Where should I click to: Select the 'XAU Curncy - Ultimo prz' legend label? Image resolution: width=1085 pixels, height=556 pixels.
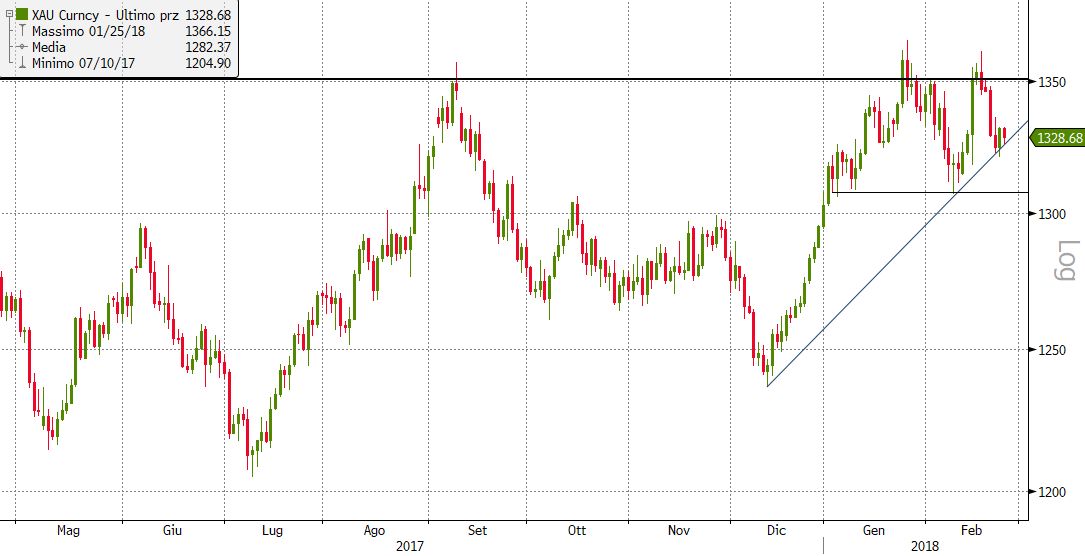click(x=105, y=15)
